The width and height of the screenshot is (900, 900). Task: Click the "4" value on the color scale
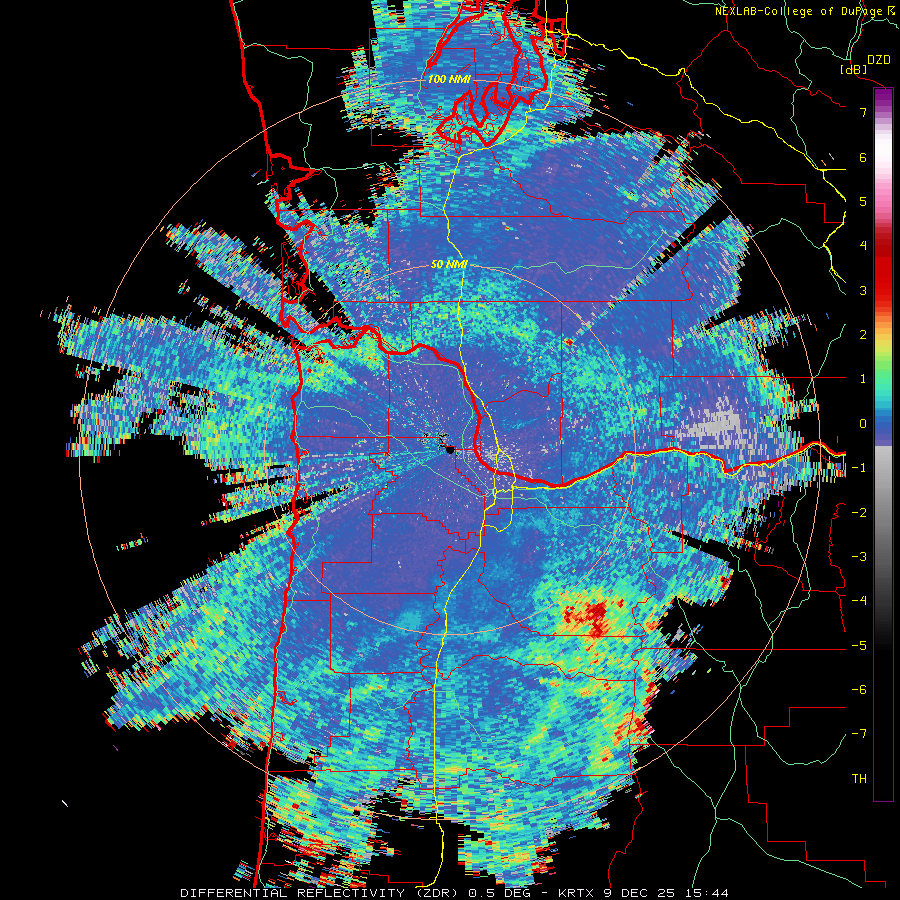click(863, 246)
